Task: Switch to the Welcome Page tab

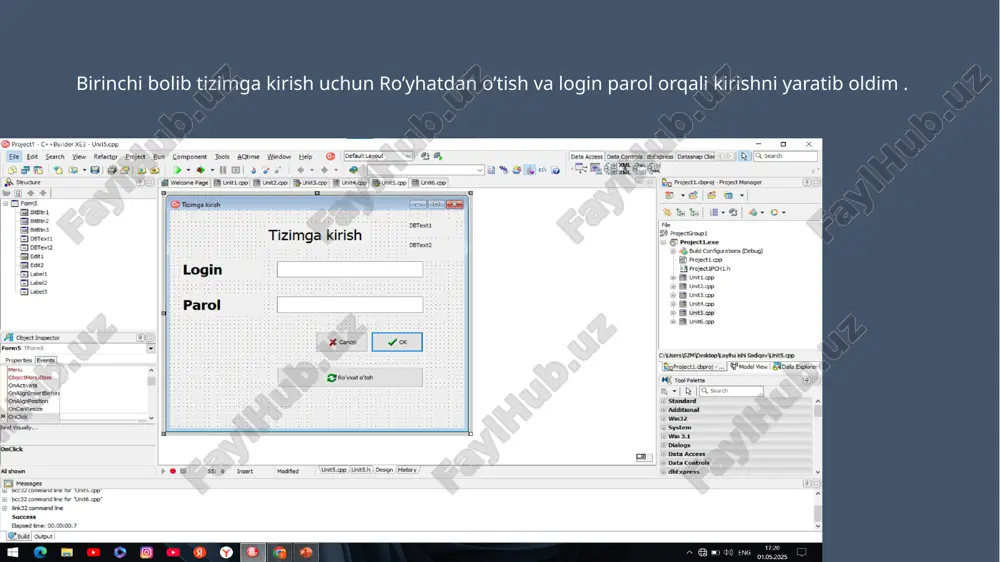Action: pyautogui.click(x=186, y=183)
